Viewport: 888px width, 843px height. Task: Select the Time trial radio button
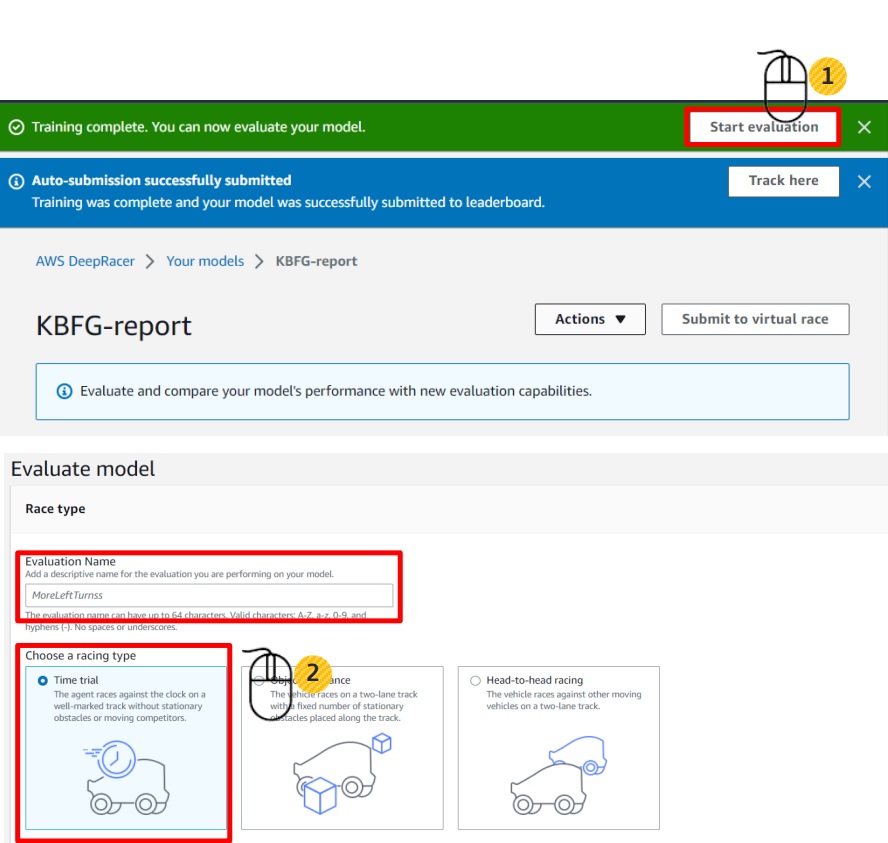pyautogui.click(x=41, y=681)
